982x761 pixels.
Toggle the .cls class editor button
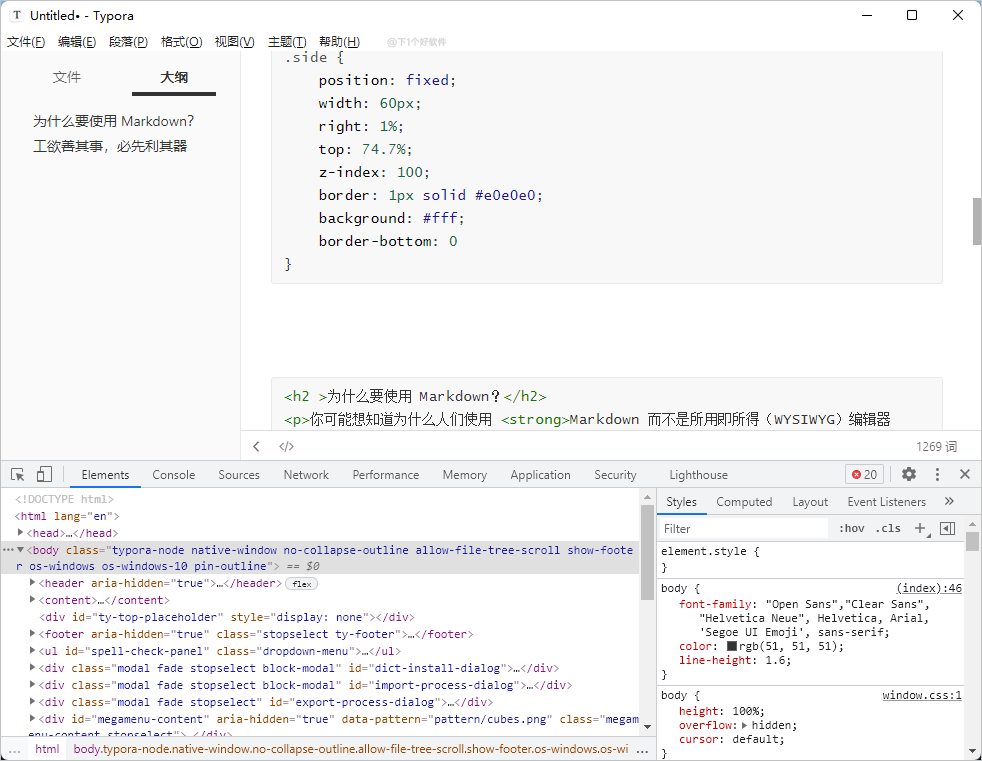[888, 528]
